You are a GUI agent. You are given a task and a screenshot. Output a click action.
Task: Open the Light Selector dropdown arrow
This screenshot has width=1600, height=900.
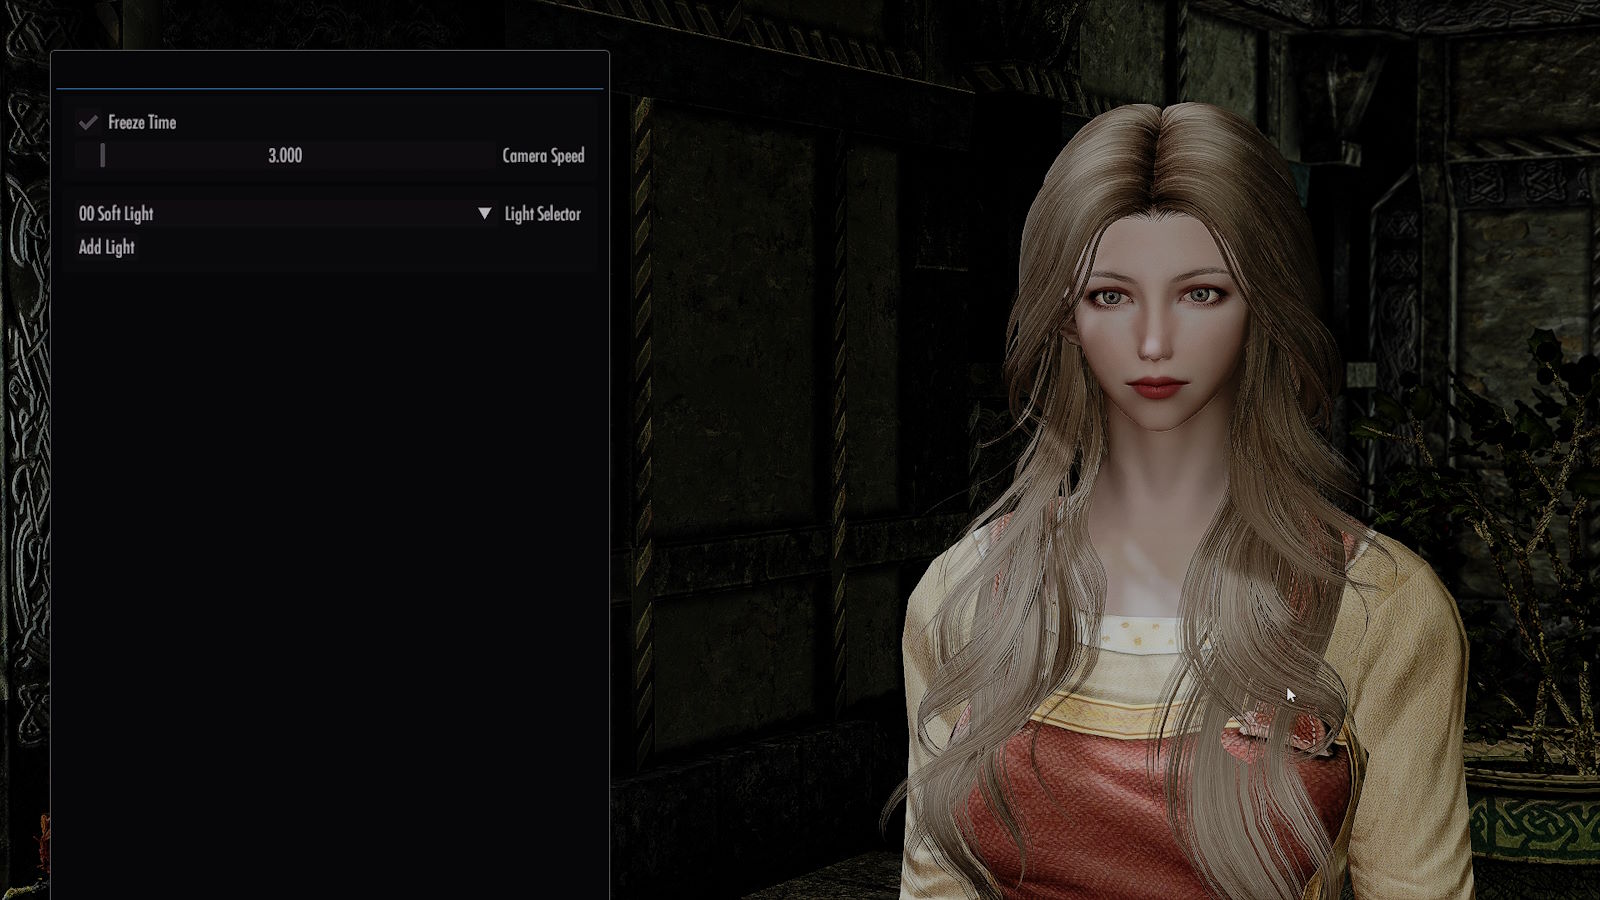click(484, 213)
